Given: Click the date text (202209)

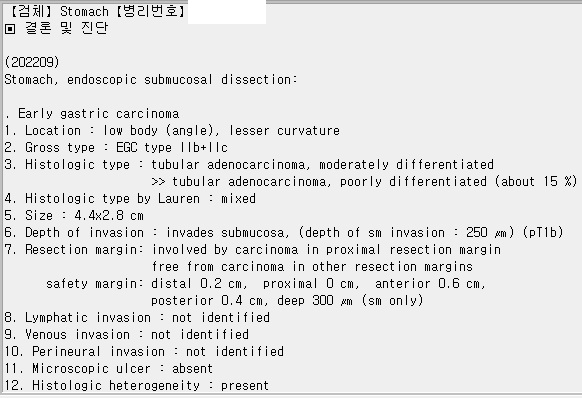Looking at the screenshot, I should click(32, 62).
